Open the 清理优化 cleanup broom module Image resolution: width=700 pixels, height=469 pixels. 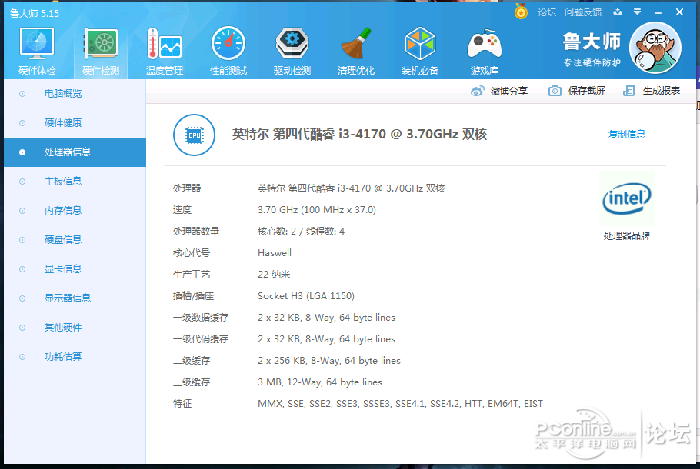[x=356, y=51]
